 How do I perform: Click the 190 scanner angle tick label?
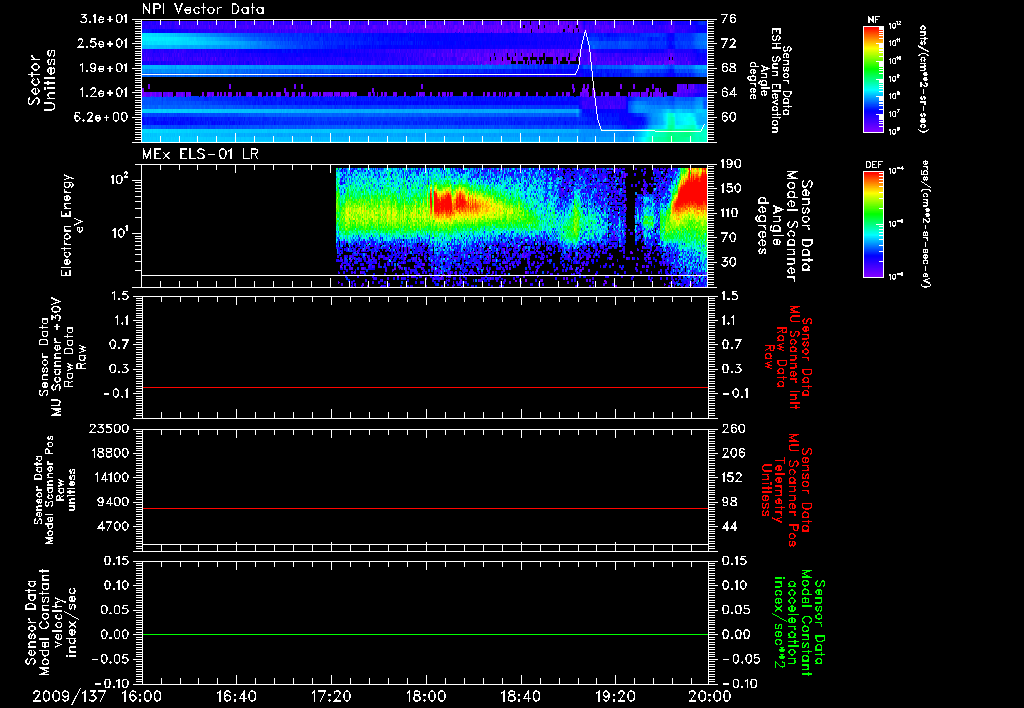[x=732, y=164]
